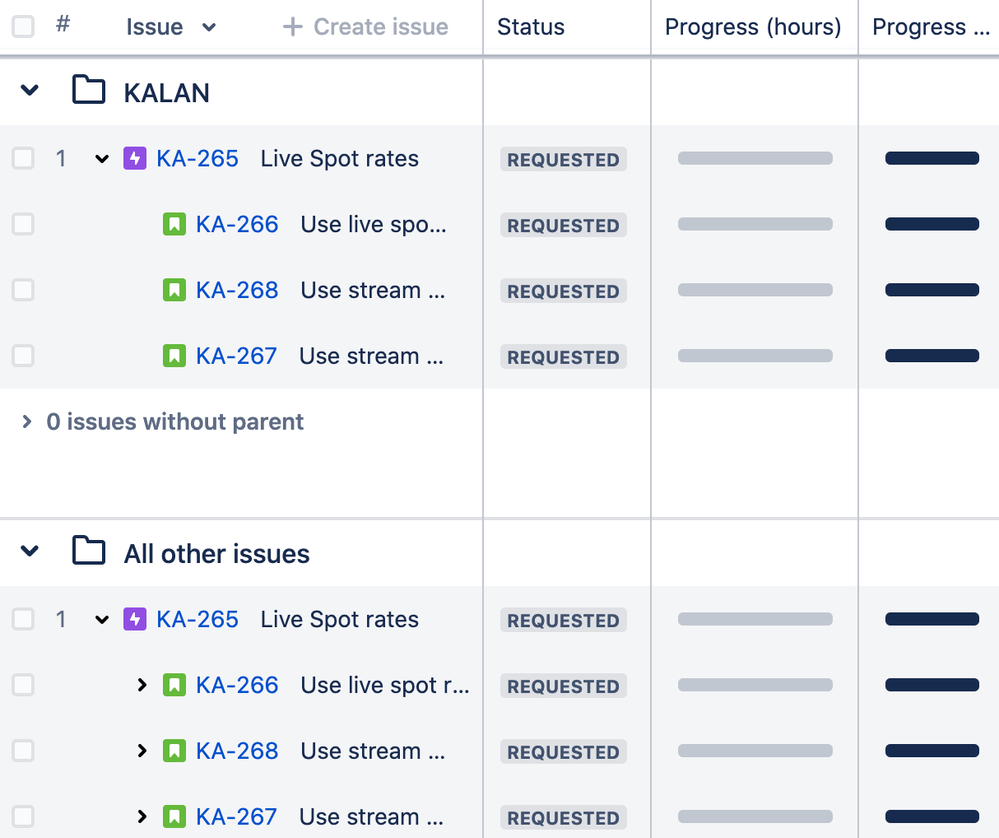This screenshot has width=999, height=838.
Task: Click the green story icon beside KA-267
Action: (175, 356)
